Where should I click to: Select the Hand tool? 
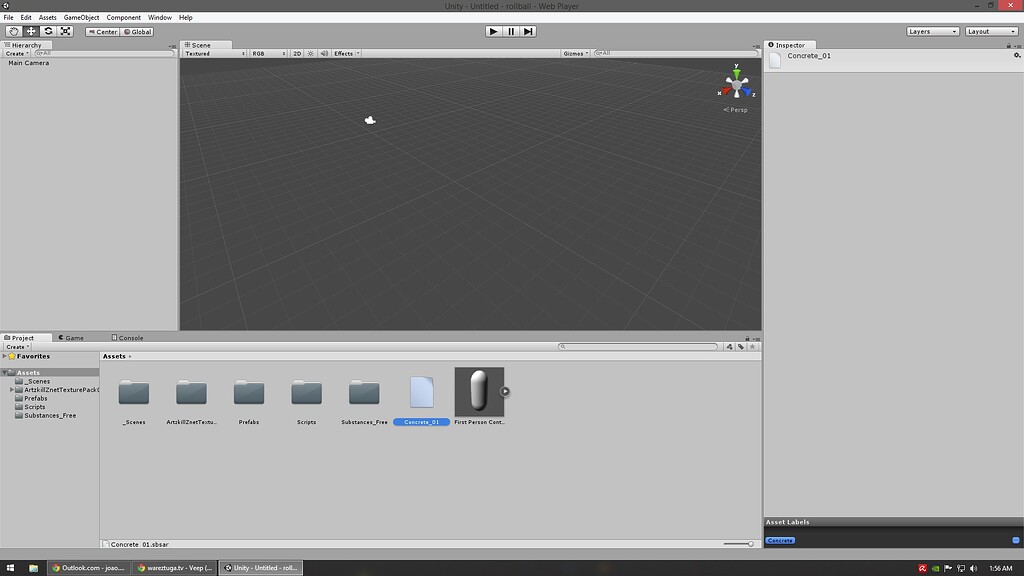12,31
